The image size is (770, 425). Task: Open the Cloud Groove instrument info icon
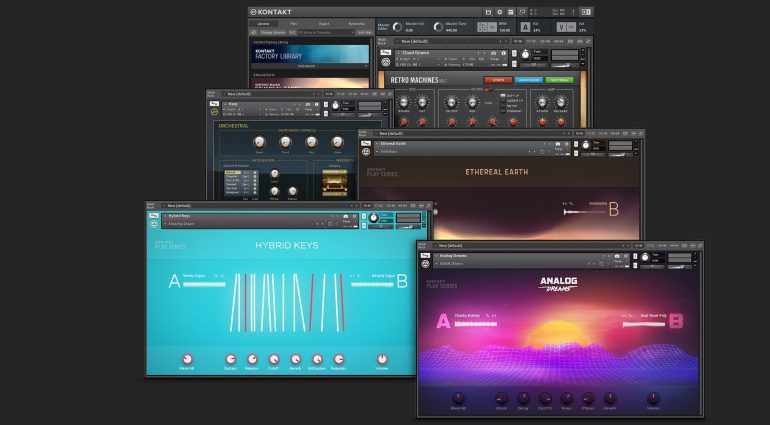tap(503, 53)
